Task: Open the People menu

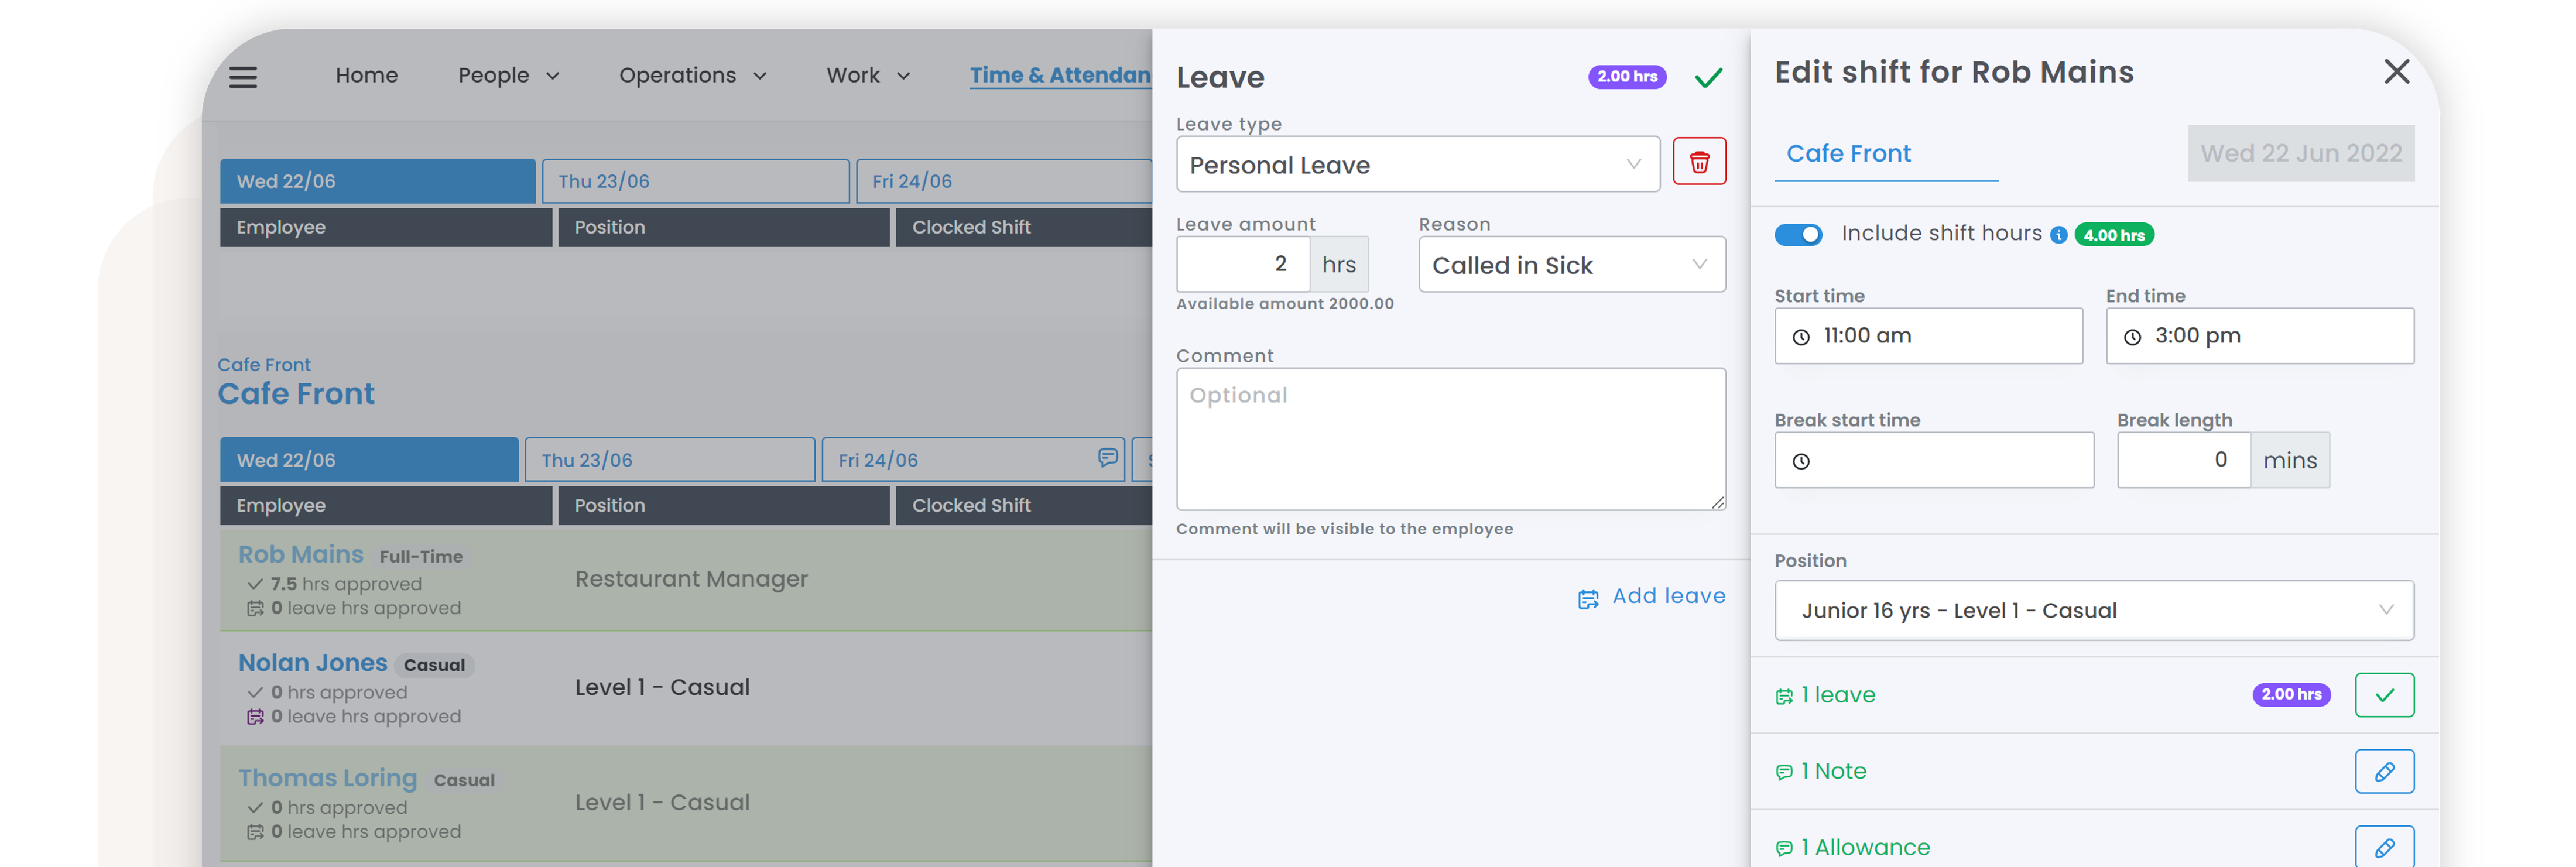Action: click(x=508, y=76)
